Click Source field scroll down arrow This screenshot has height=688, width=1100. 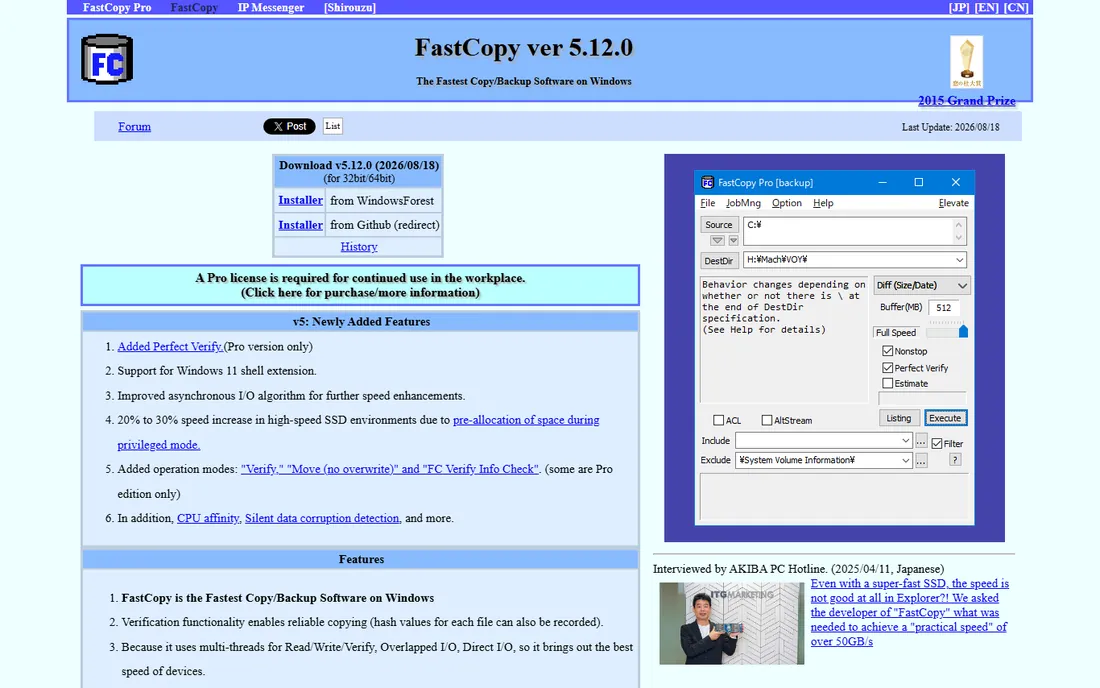coord(959,238)
